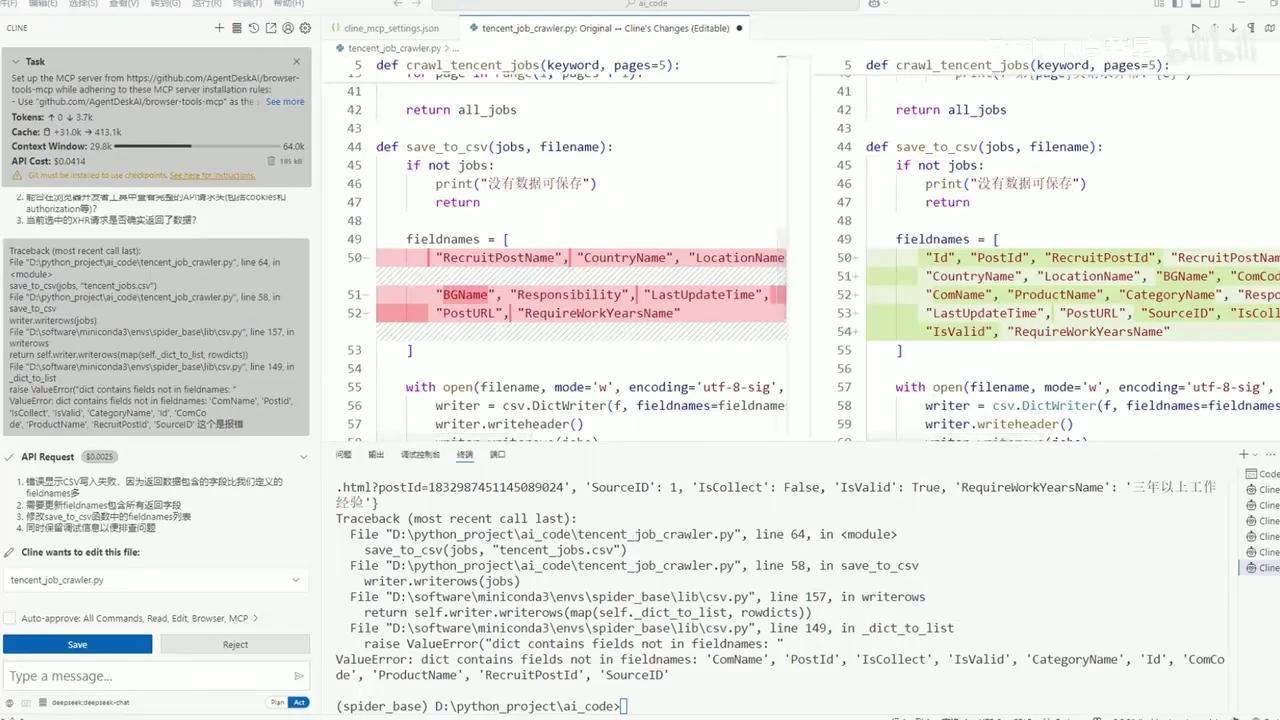Open the See more link in Task
The height and width of the screenshot is (720, 1280).
[285, 101]
